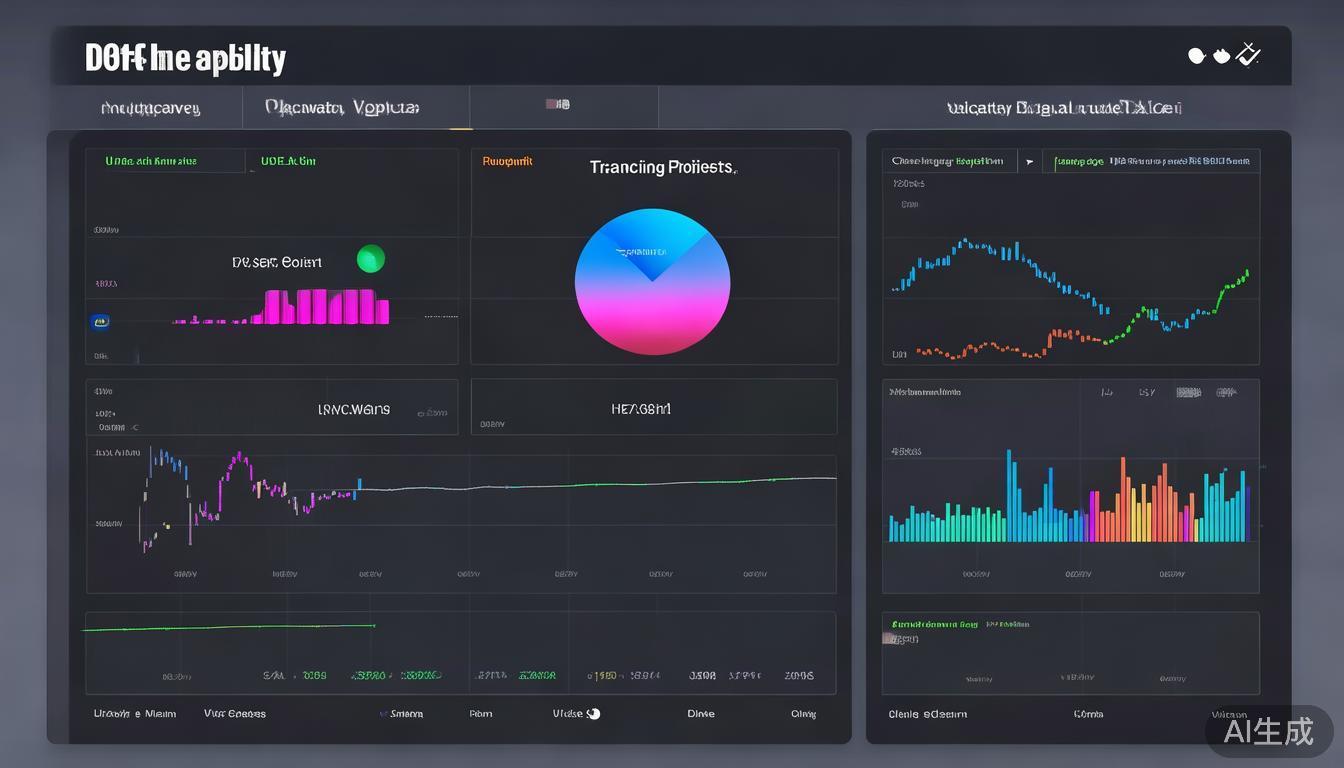Select the first tab in the header bar
This screenshot has height=768, width=1344.
150,108
